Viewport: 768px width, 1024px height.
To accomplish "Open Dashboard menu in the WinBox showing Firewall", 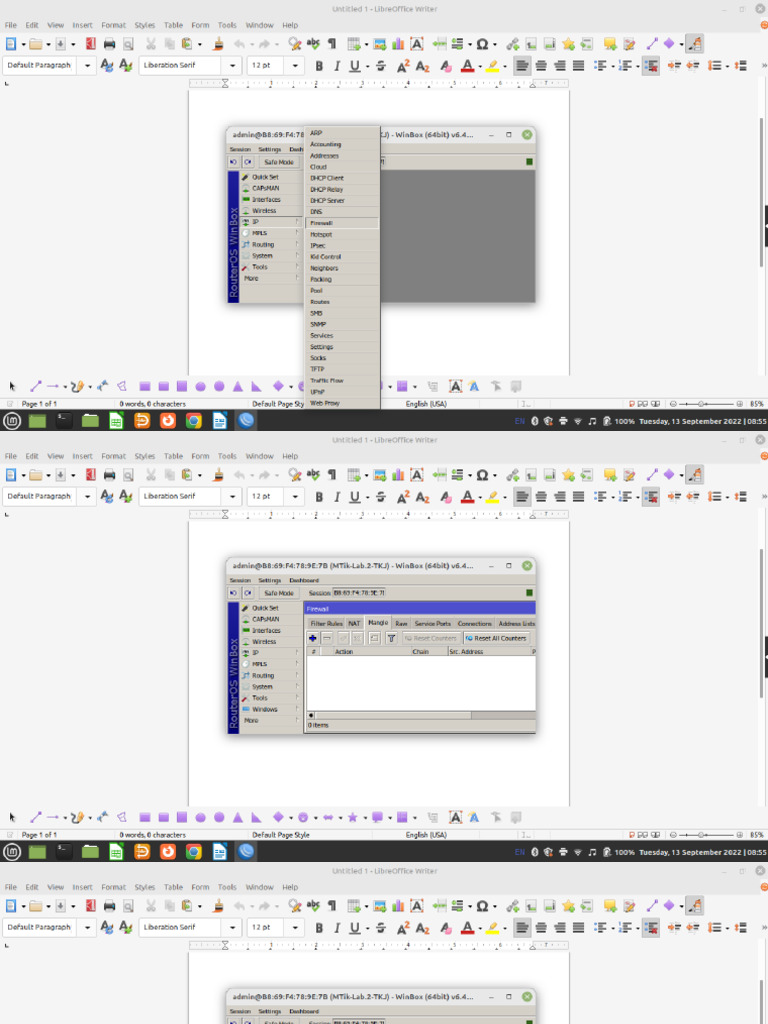I will coord(304,580).
